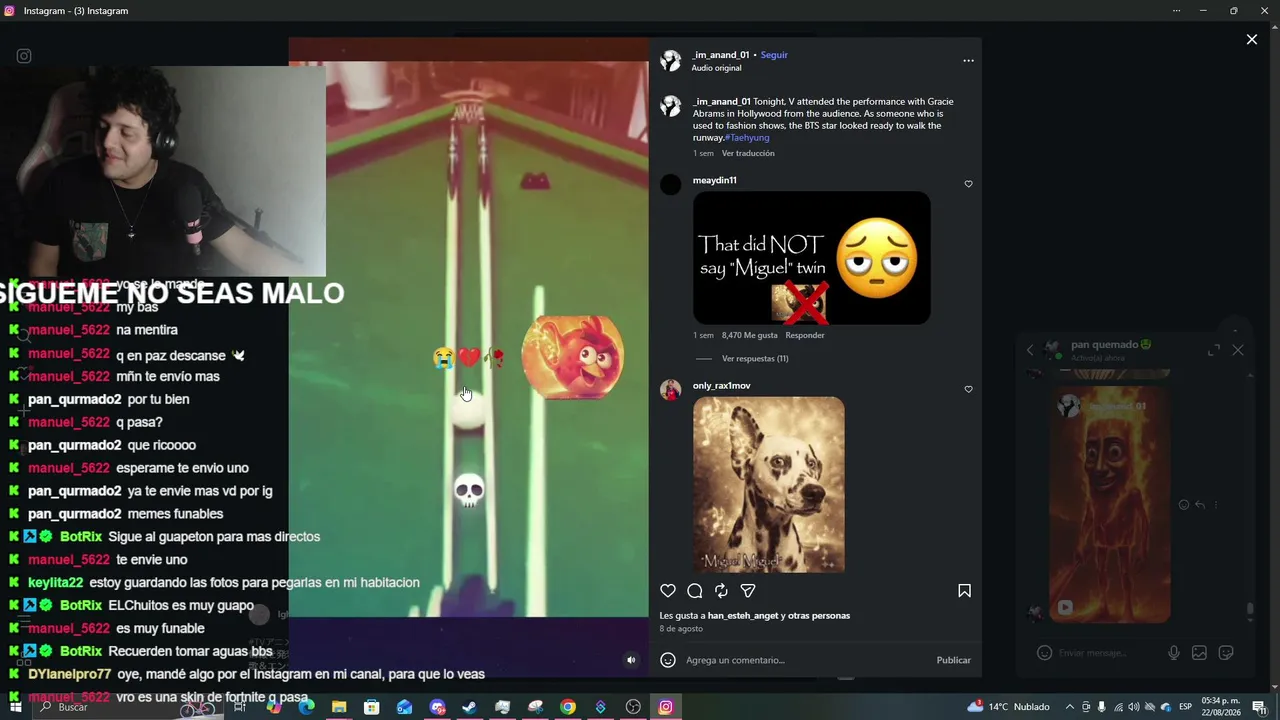Go back in the pan quemado chat
Screen dimensions: 1280x720
pyautogui.click(x=1030, y=350)
